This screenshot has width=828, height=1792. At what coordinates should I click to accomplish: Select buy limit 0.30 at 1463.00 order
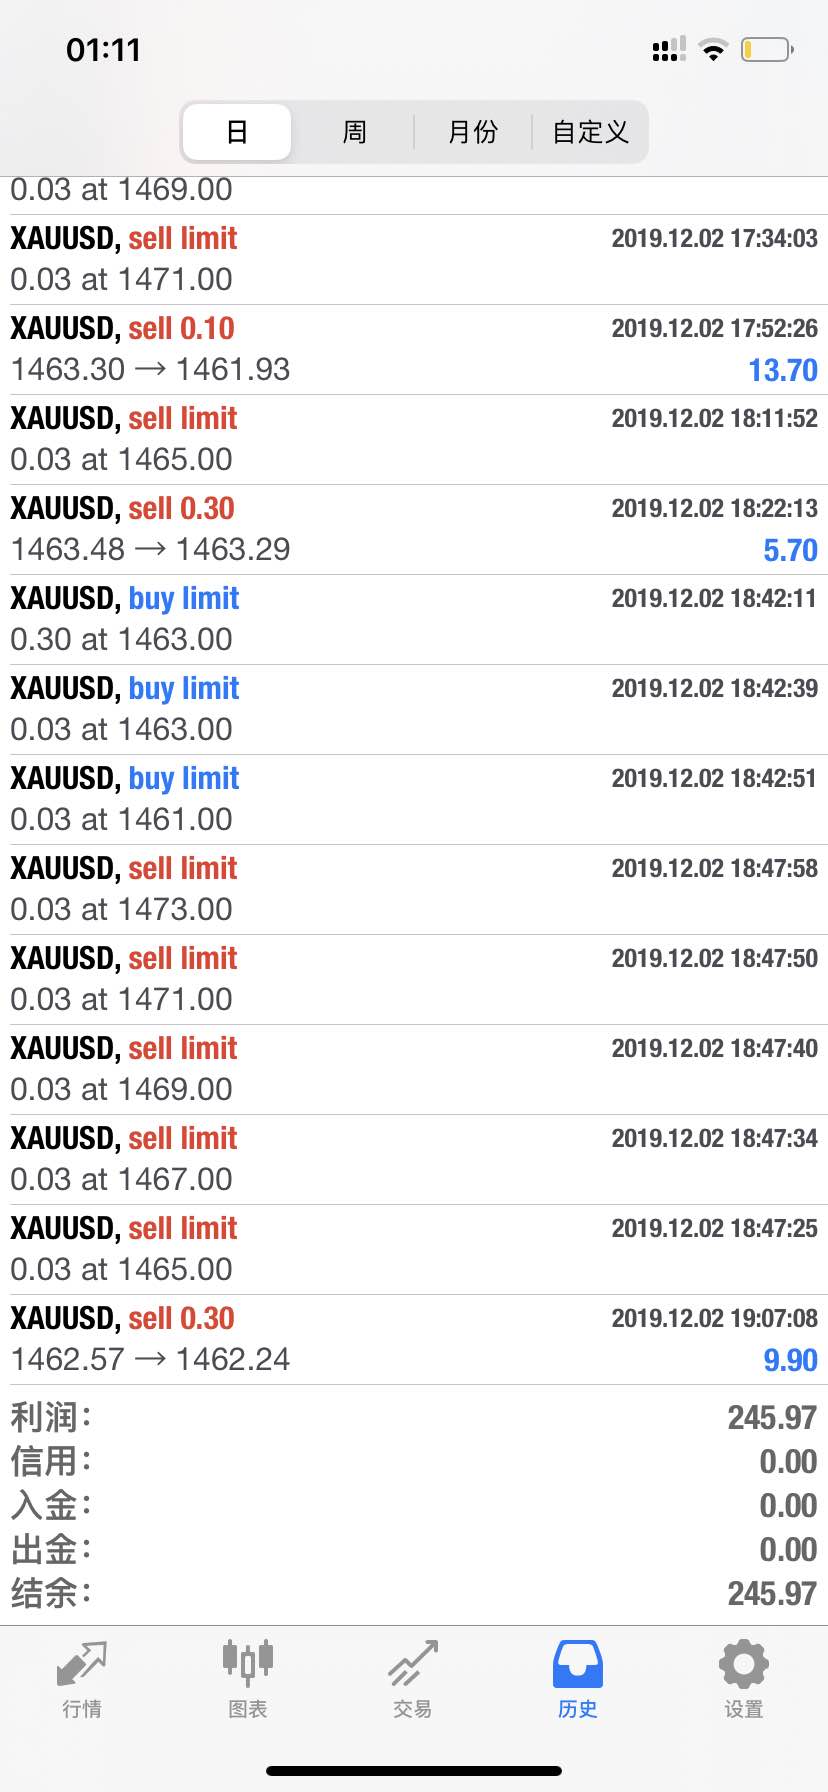pyautogui.click(x=414, y=620)
